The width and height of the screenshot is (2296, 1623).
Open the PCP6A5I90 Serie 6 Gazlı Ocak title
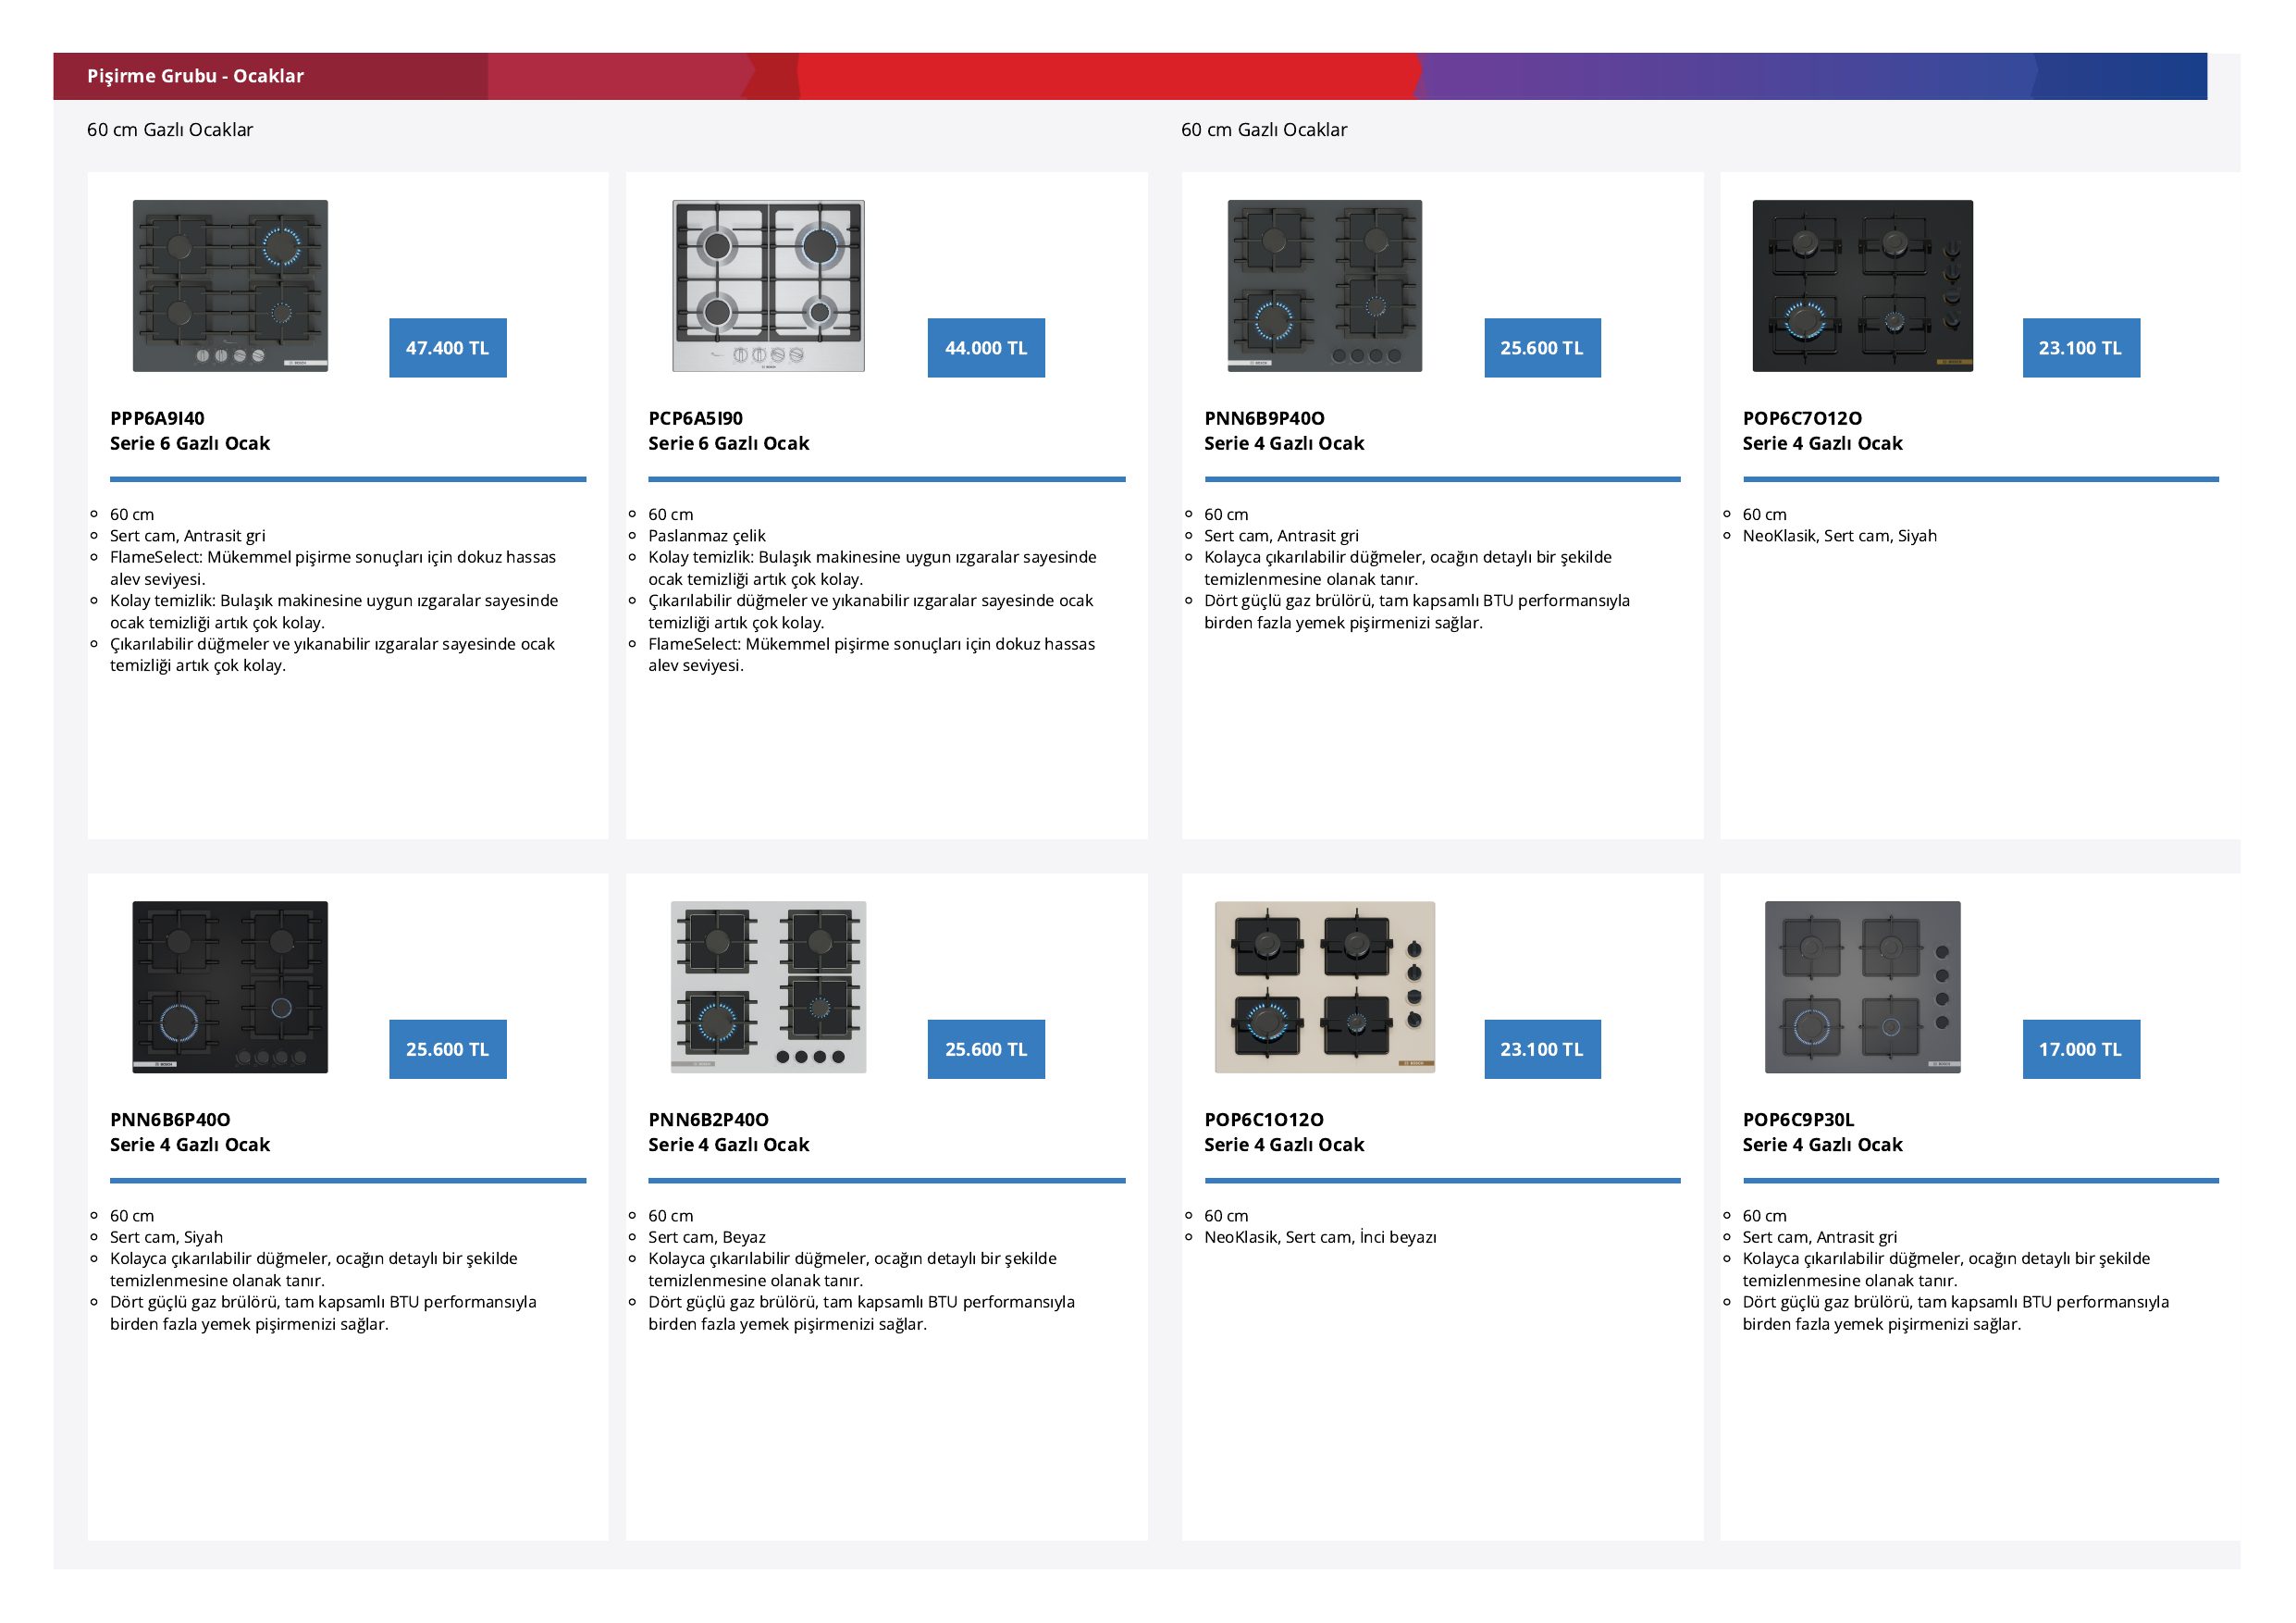(728, 431)
